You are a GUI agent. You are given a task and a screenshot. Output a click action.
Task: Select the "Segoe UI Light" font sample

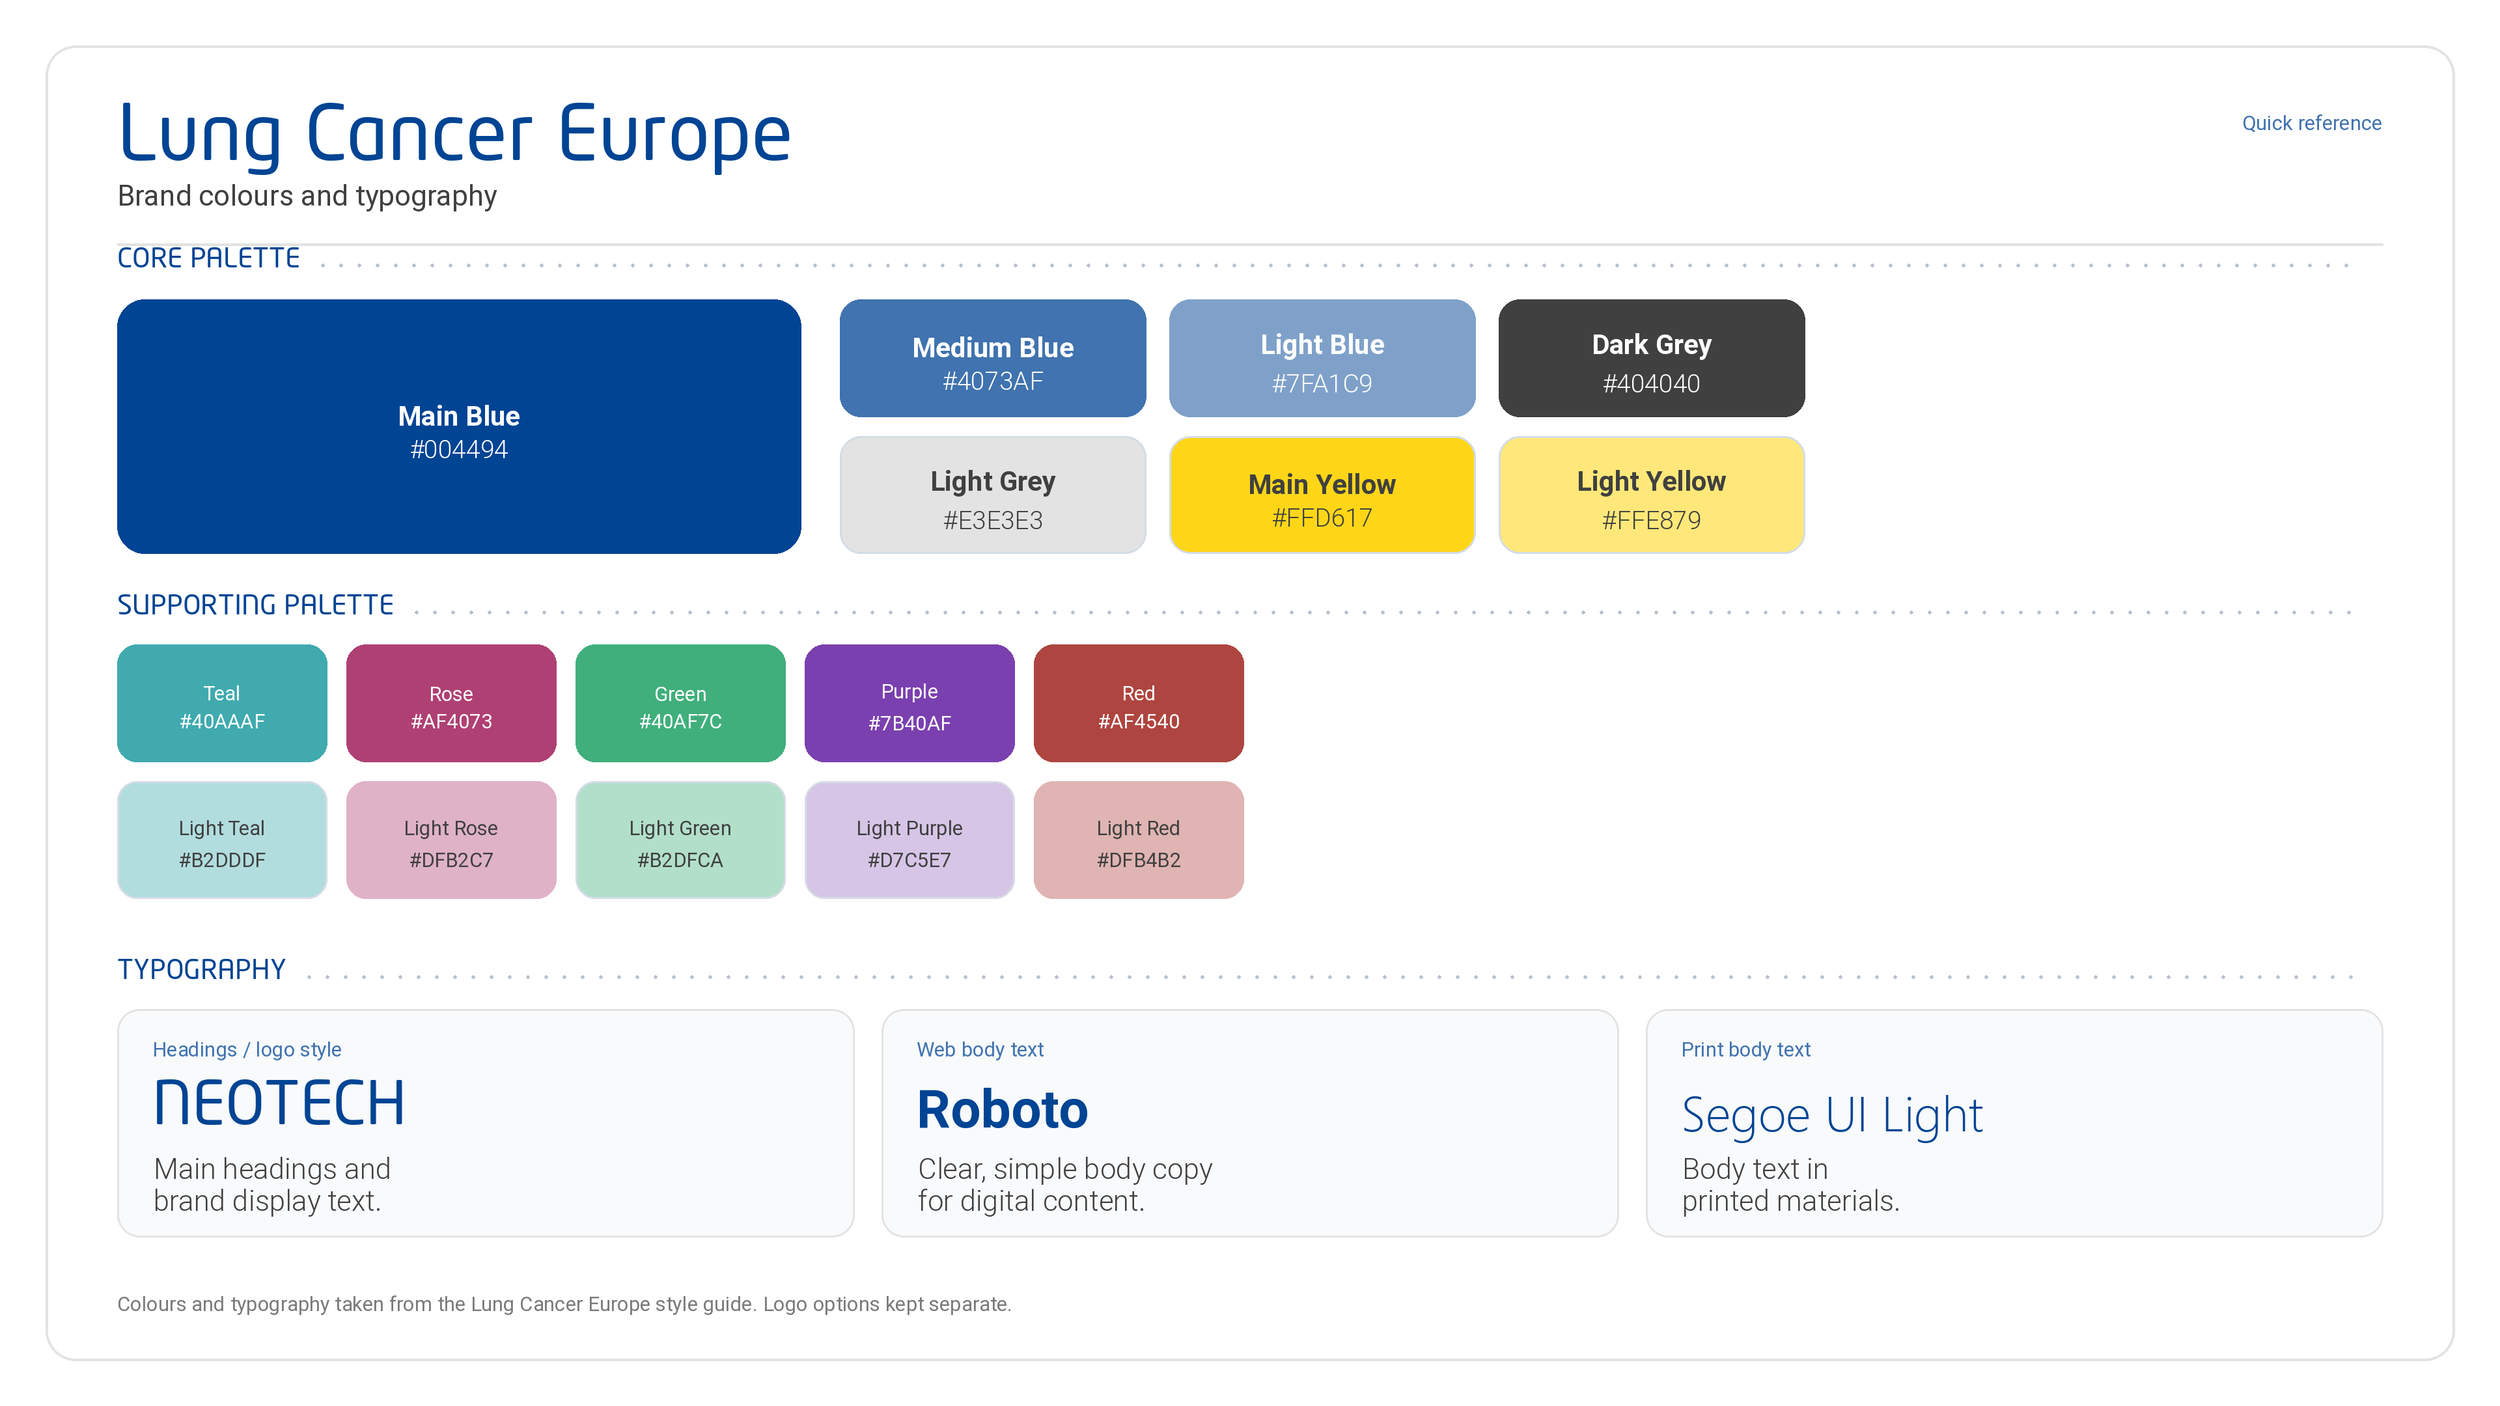pos(1832,1115)
